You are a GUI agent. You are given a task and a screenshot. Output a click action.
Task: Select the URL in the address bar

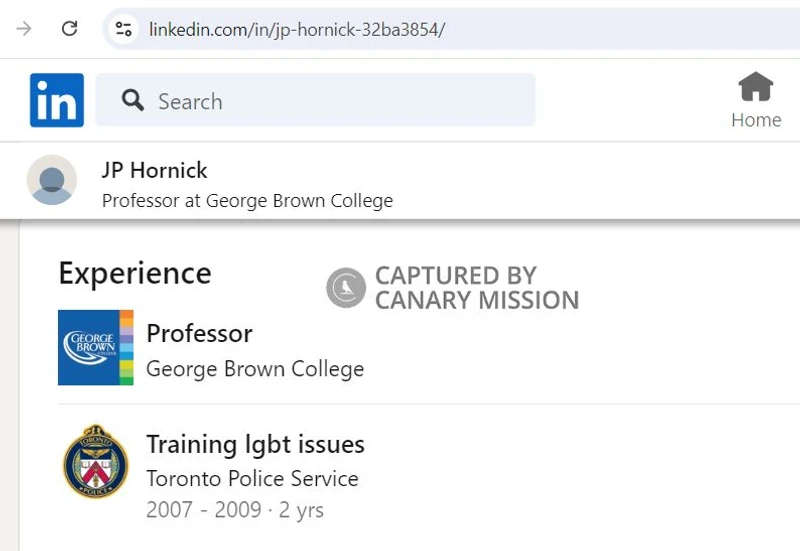tap(296, 30)
